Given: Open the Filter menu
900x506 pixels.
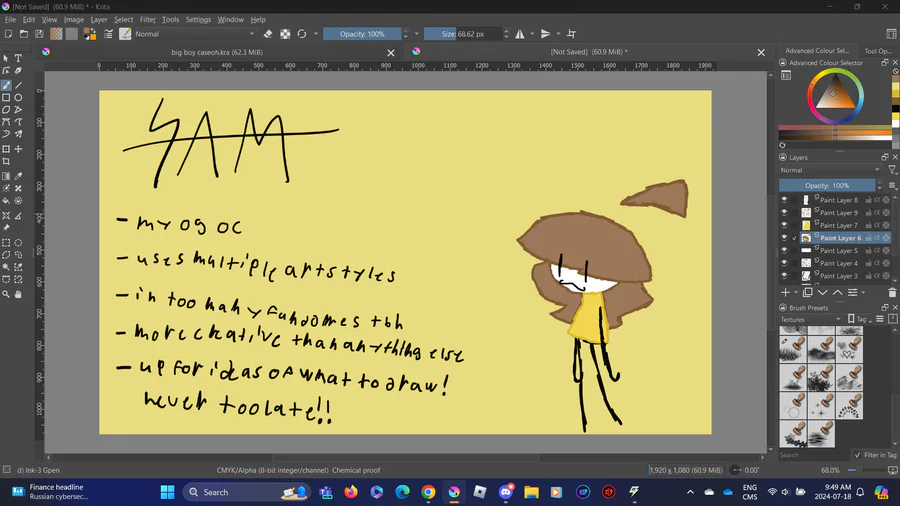Looking at the screenshot, I should click(147, 19).
